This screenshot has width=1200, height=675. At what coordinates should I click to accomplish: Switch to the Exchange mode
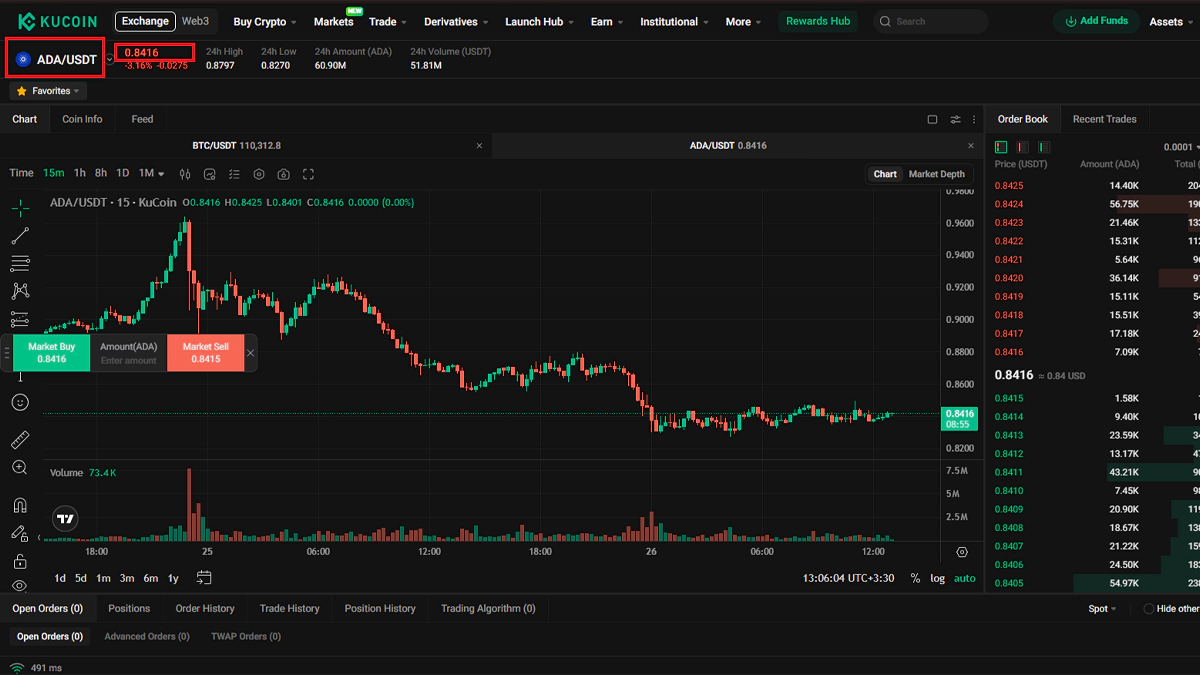pos(145,21)
